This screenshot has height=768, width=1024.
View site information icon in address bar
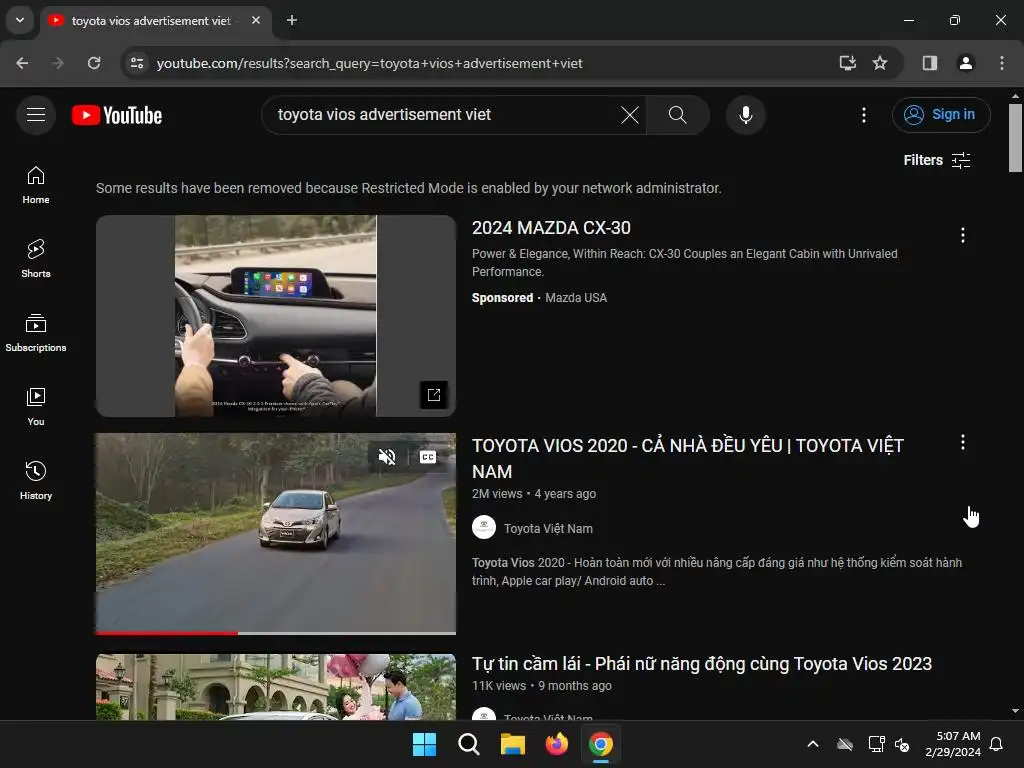[137, 63]
